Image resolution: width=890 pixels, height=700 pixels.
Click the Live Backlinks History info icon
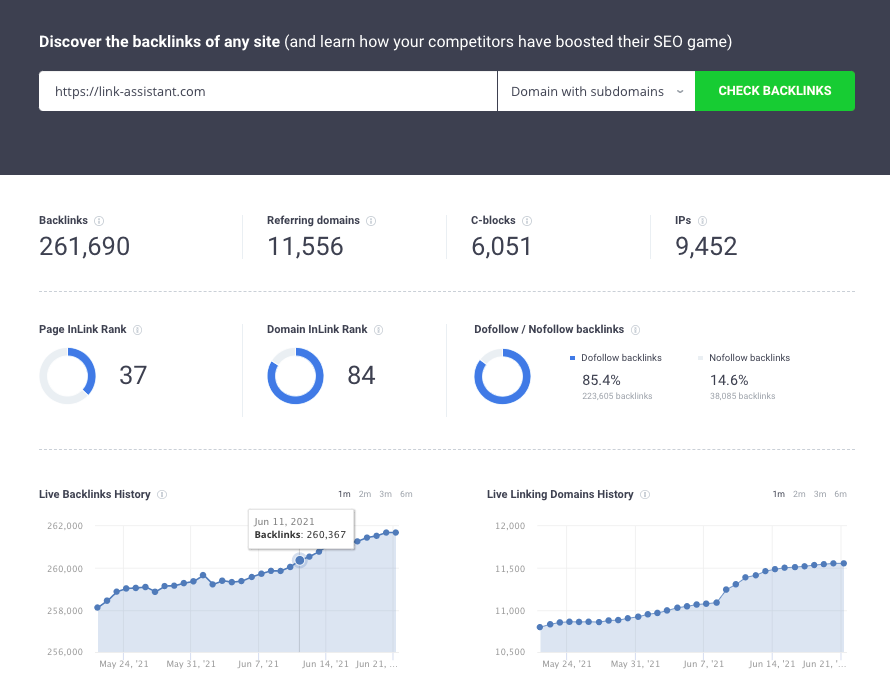(x=162, y=494)
